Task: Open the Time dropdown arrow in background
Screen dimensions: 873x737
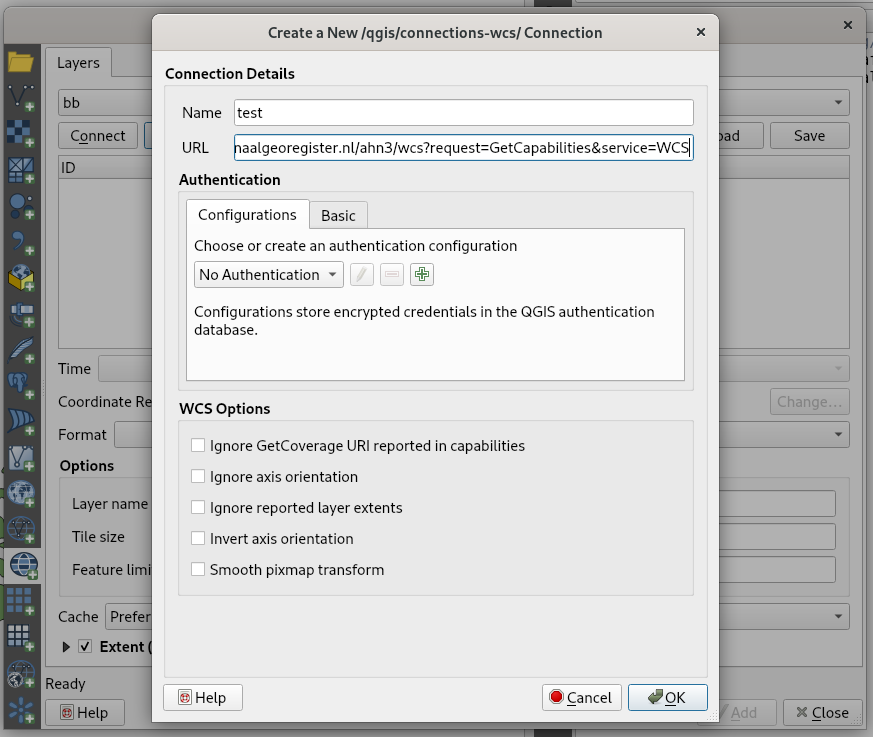Action: [x=838, y=368]
